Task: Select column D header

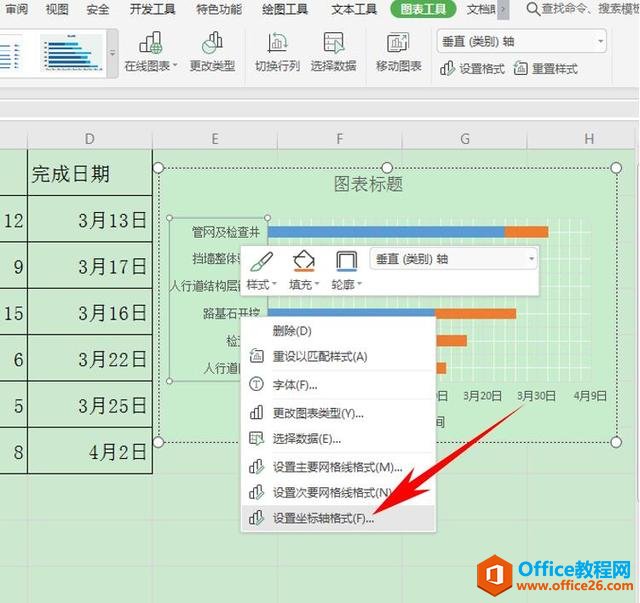Action: coord(90,139)
